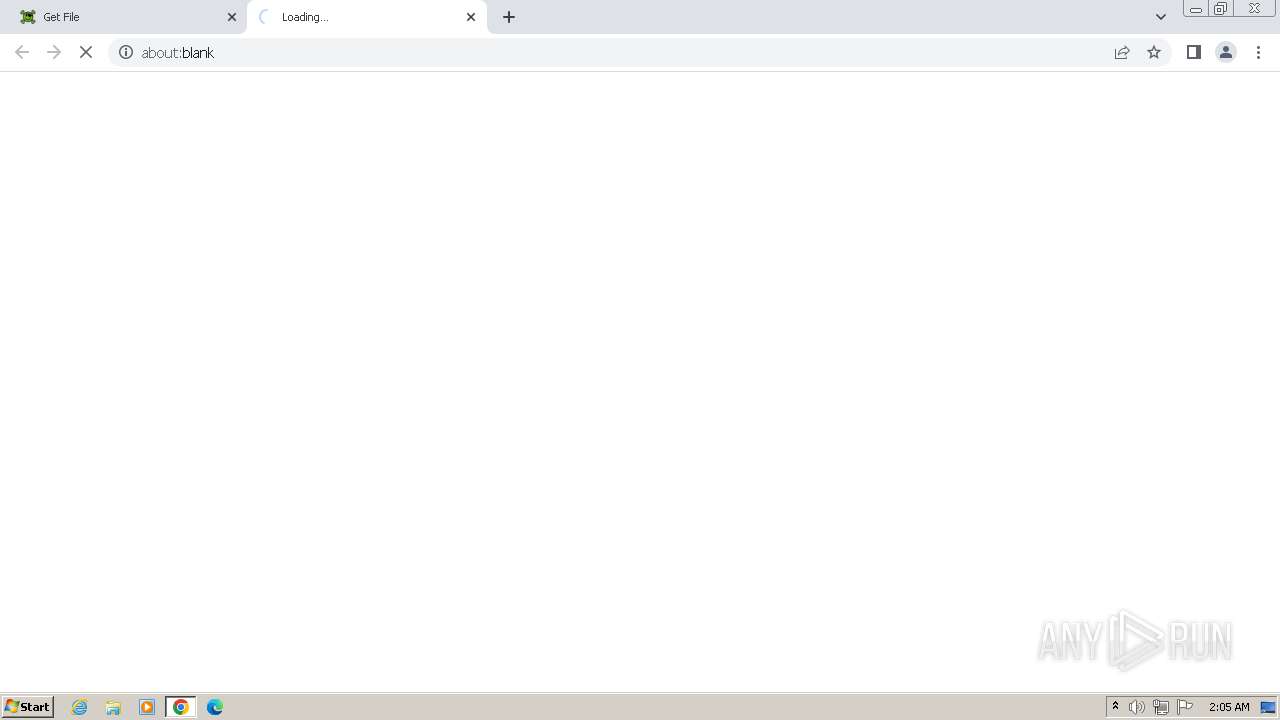This screenshot has height=720, width=1280.
Task: Share this page icon
Action: point(1122,52)
